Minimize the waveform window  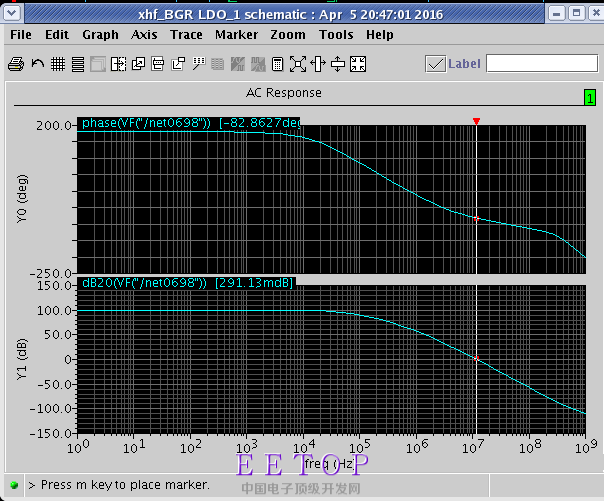click(x=556, y=14)
